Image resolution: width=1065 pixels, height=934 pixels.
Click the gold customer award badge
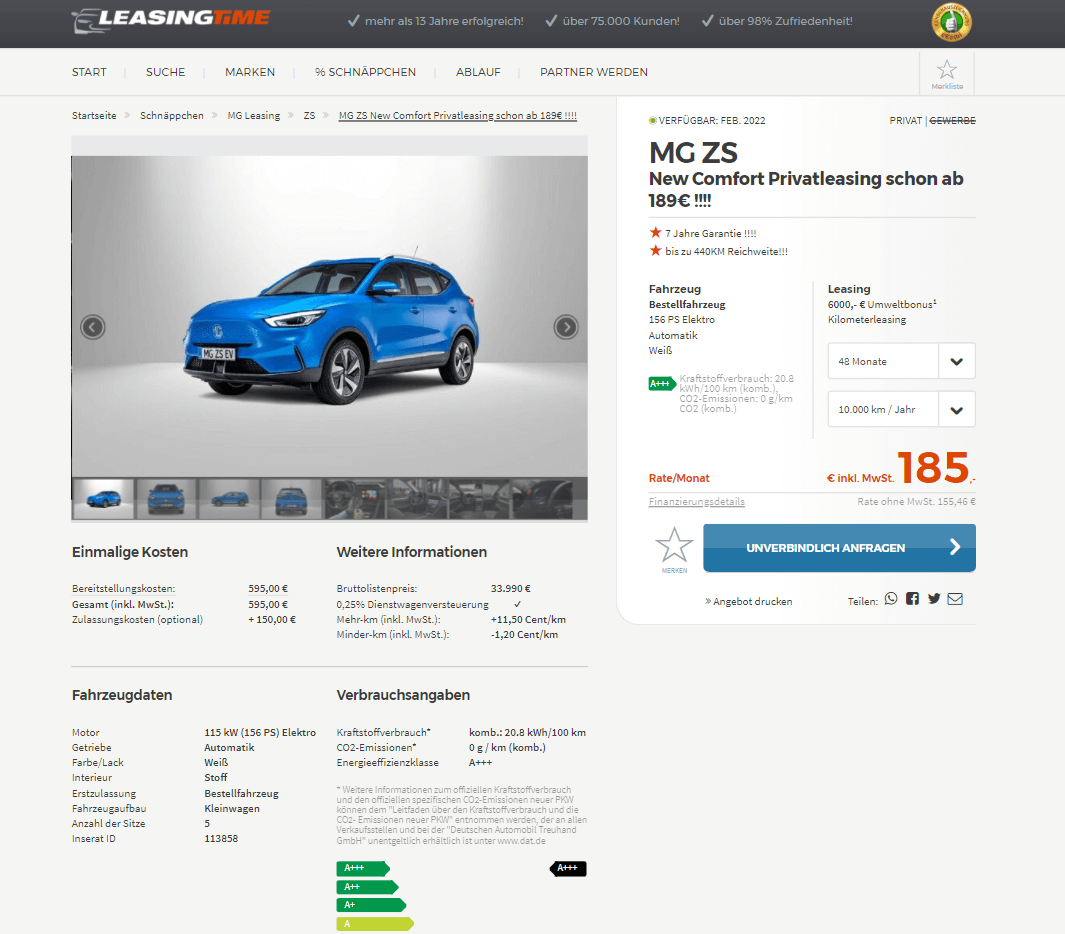click(x=951, y=22)
